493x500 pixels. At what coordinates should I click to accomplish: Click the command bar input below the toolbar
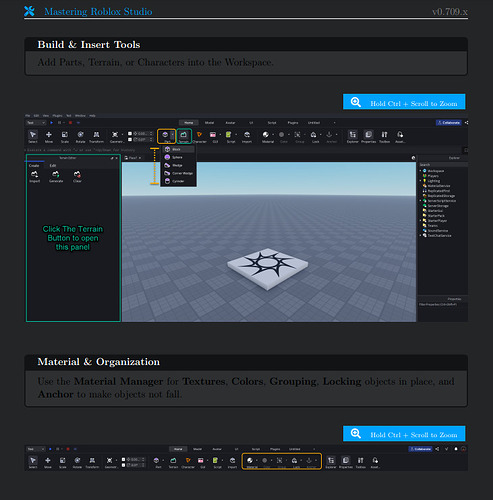pos(243,150)
